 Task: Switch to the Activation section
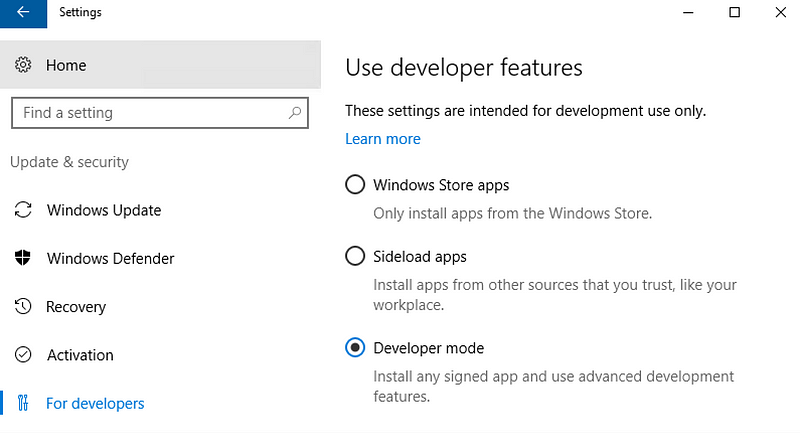coord(80,354)
